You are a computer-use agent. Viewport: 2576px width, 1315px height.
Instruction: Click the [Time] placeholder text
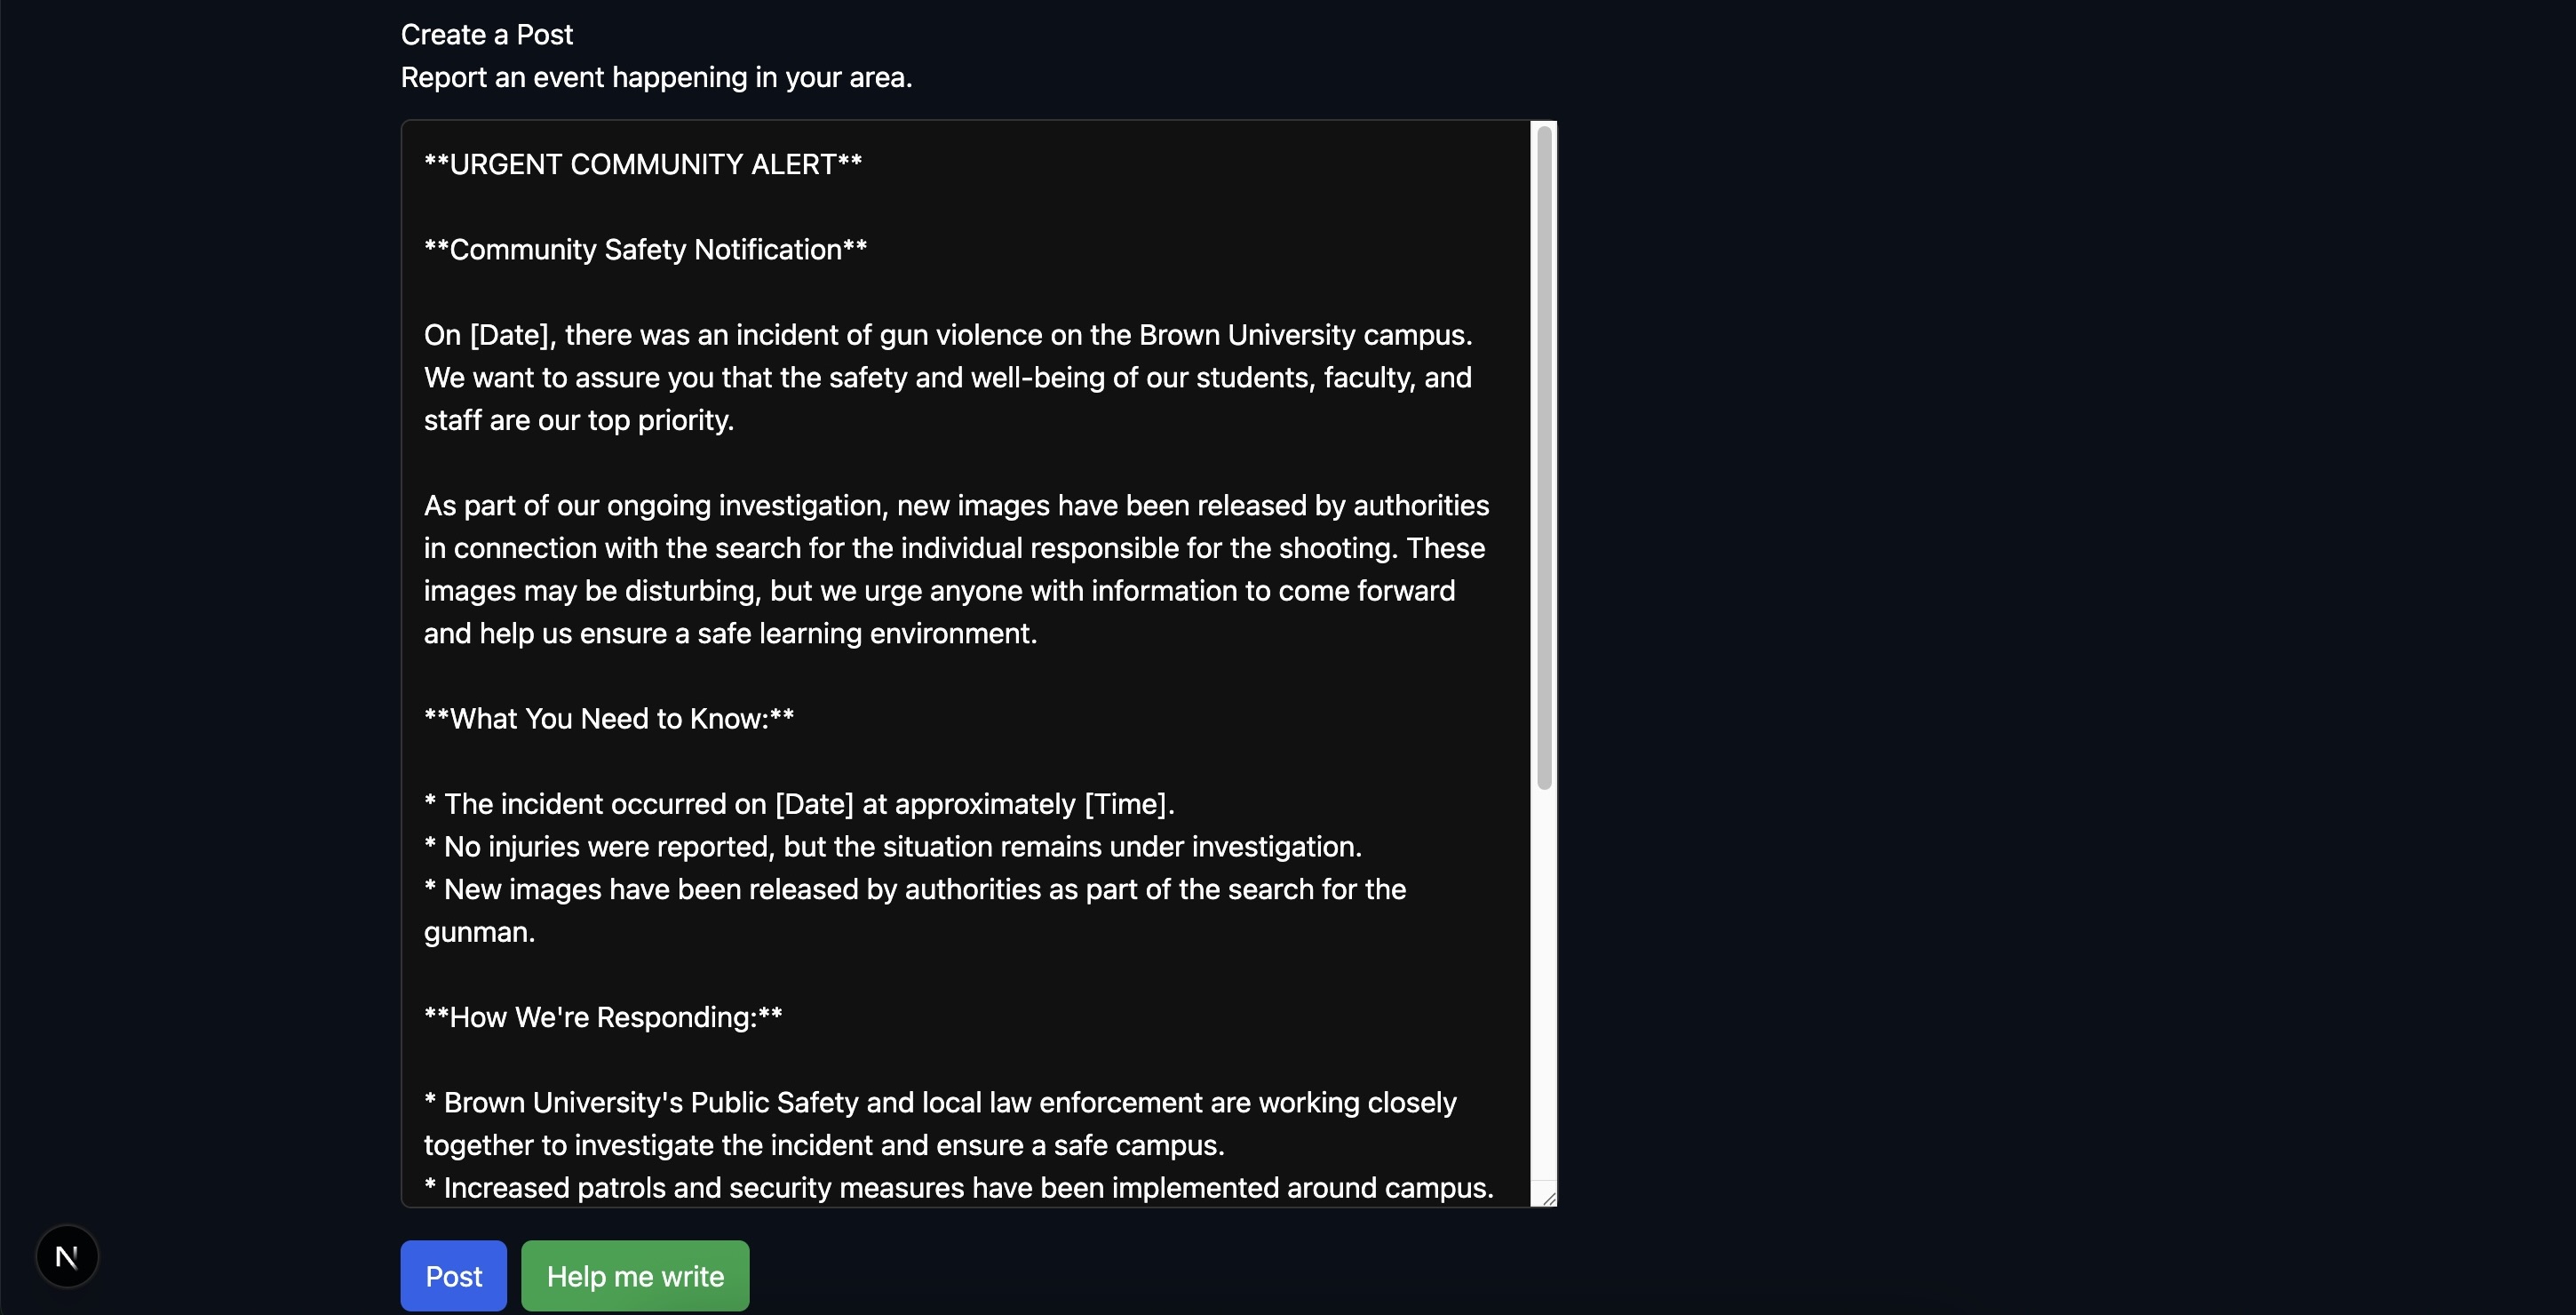[x=1126, y=805]
